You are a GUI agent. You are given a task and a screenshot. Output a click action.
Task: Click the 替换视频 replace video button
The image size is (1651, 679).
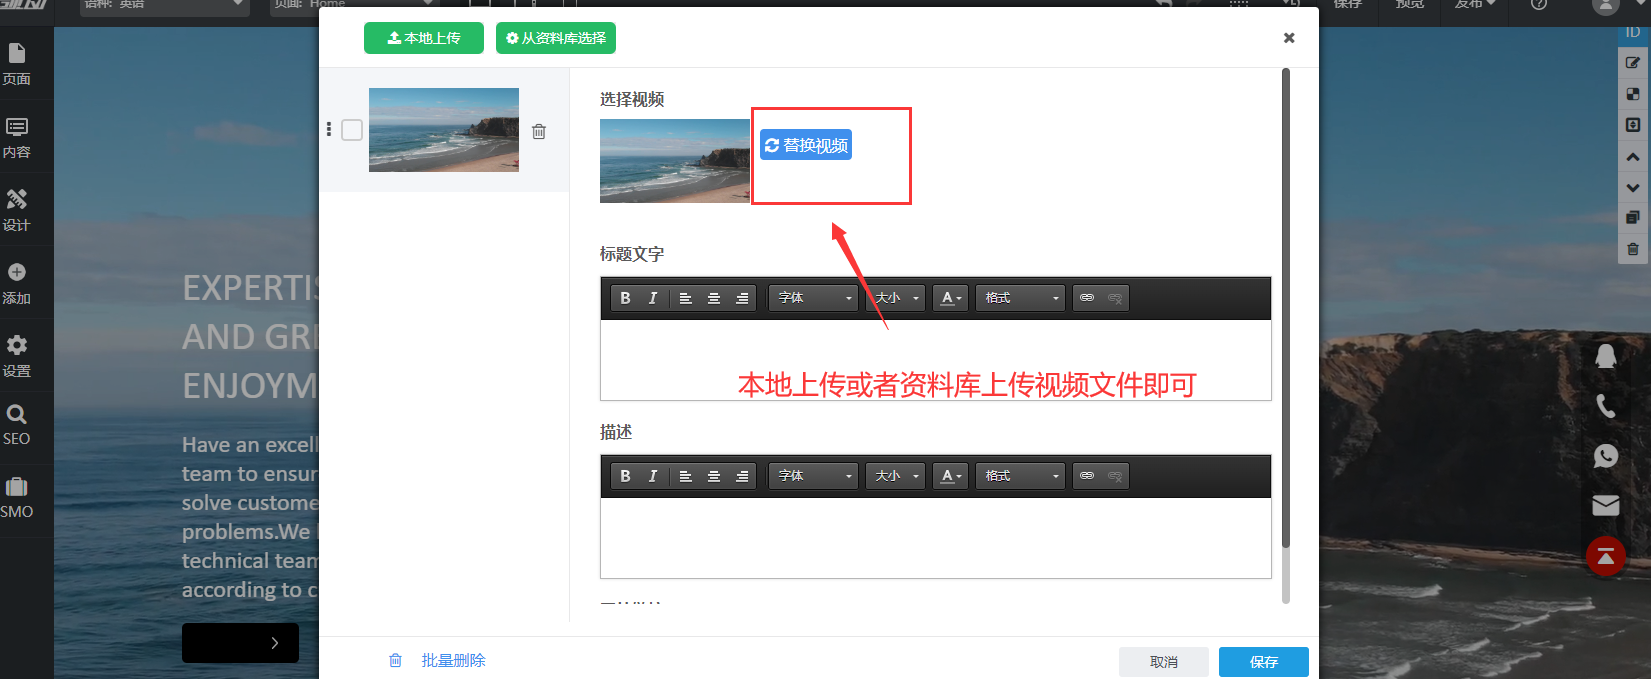[806, 145]
